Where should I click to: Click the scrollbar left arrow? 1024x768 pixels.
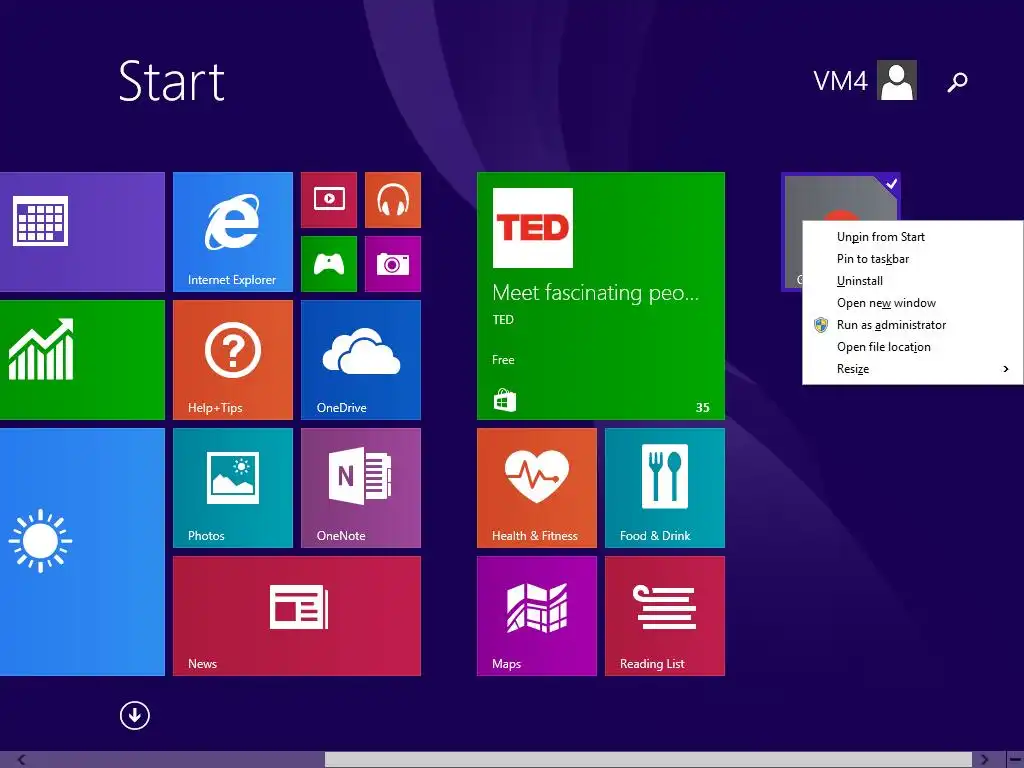[22, 760]
